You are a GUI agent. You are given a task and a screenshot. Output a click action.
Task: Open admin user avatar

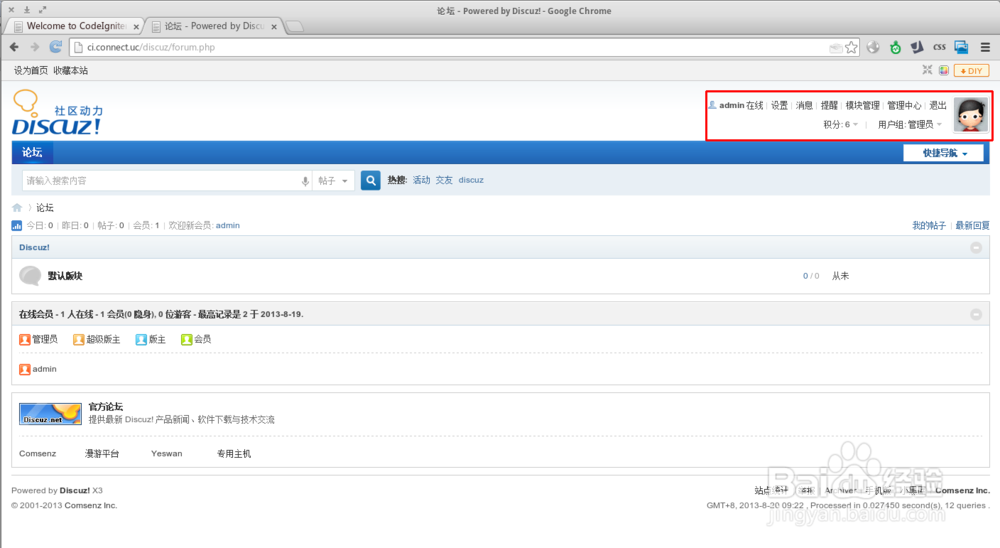(971, 115)
